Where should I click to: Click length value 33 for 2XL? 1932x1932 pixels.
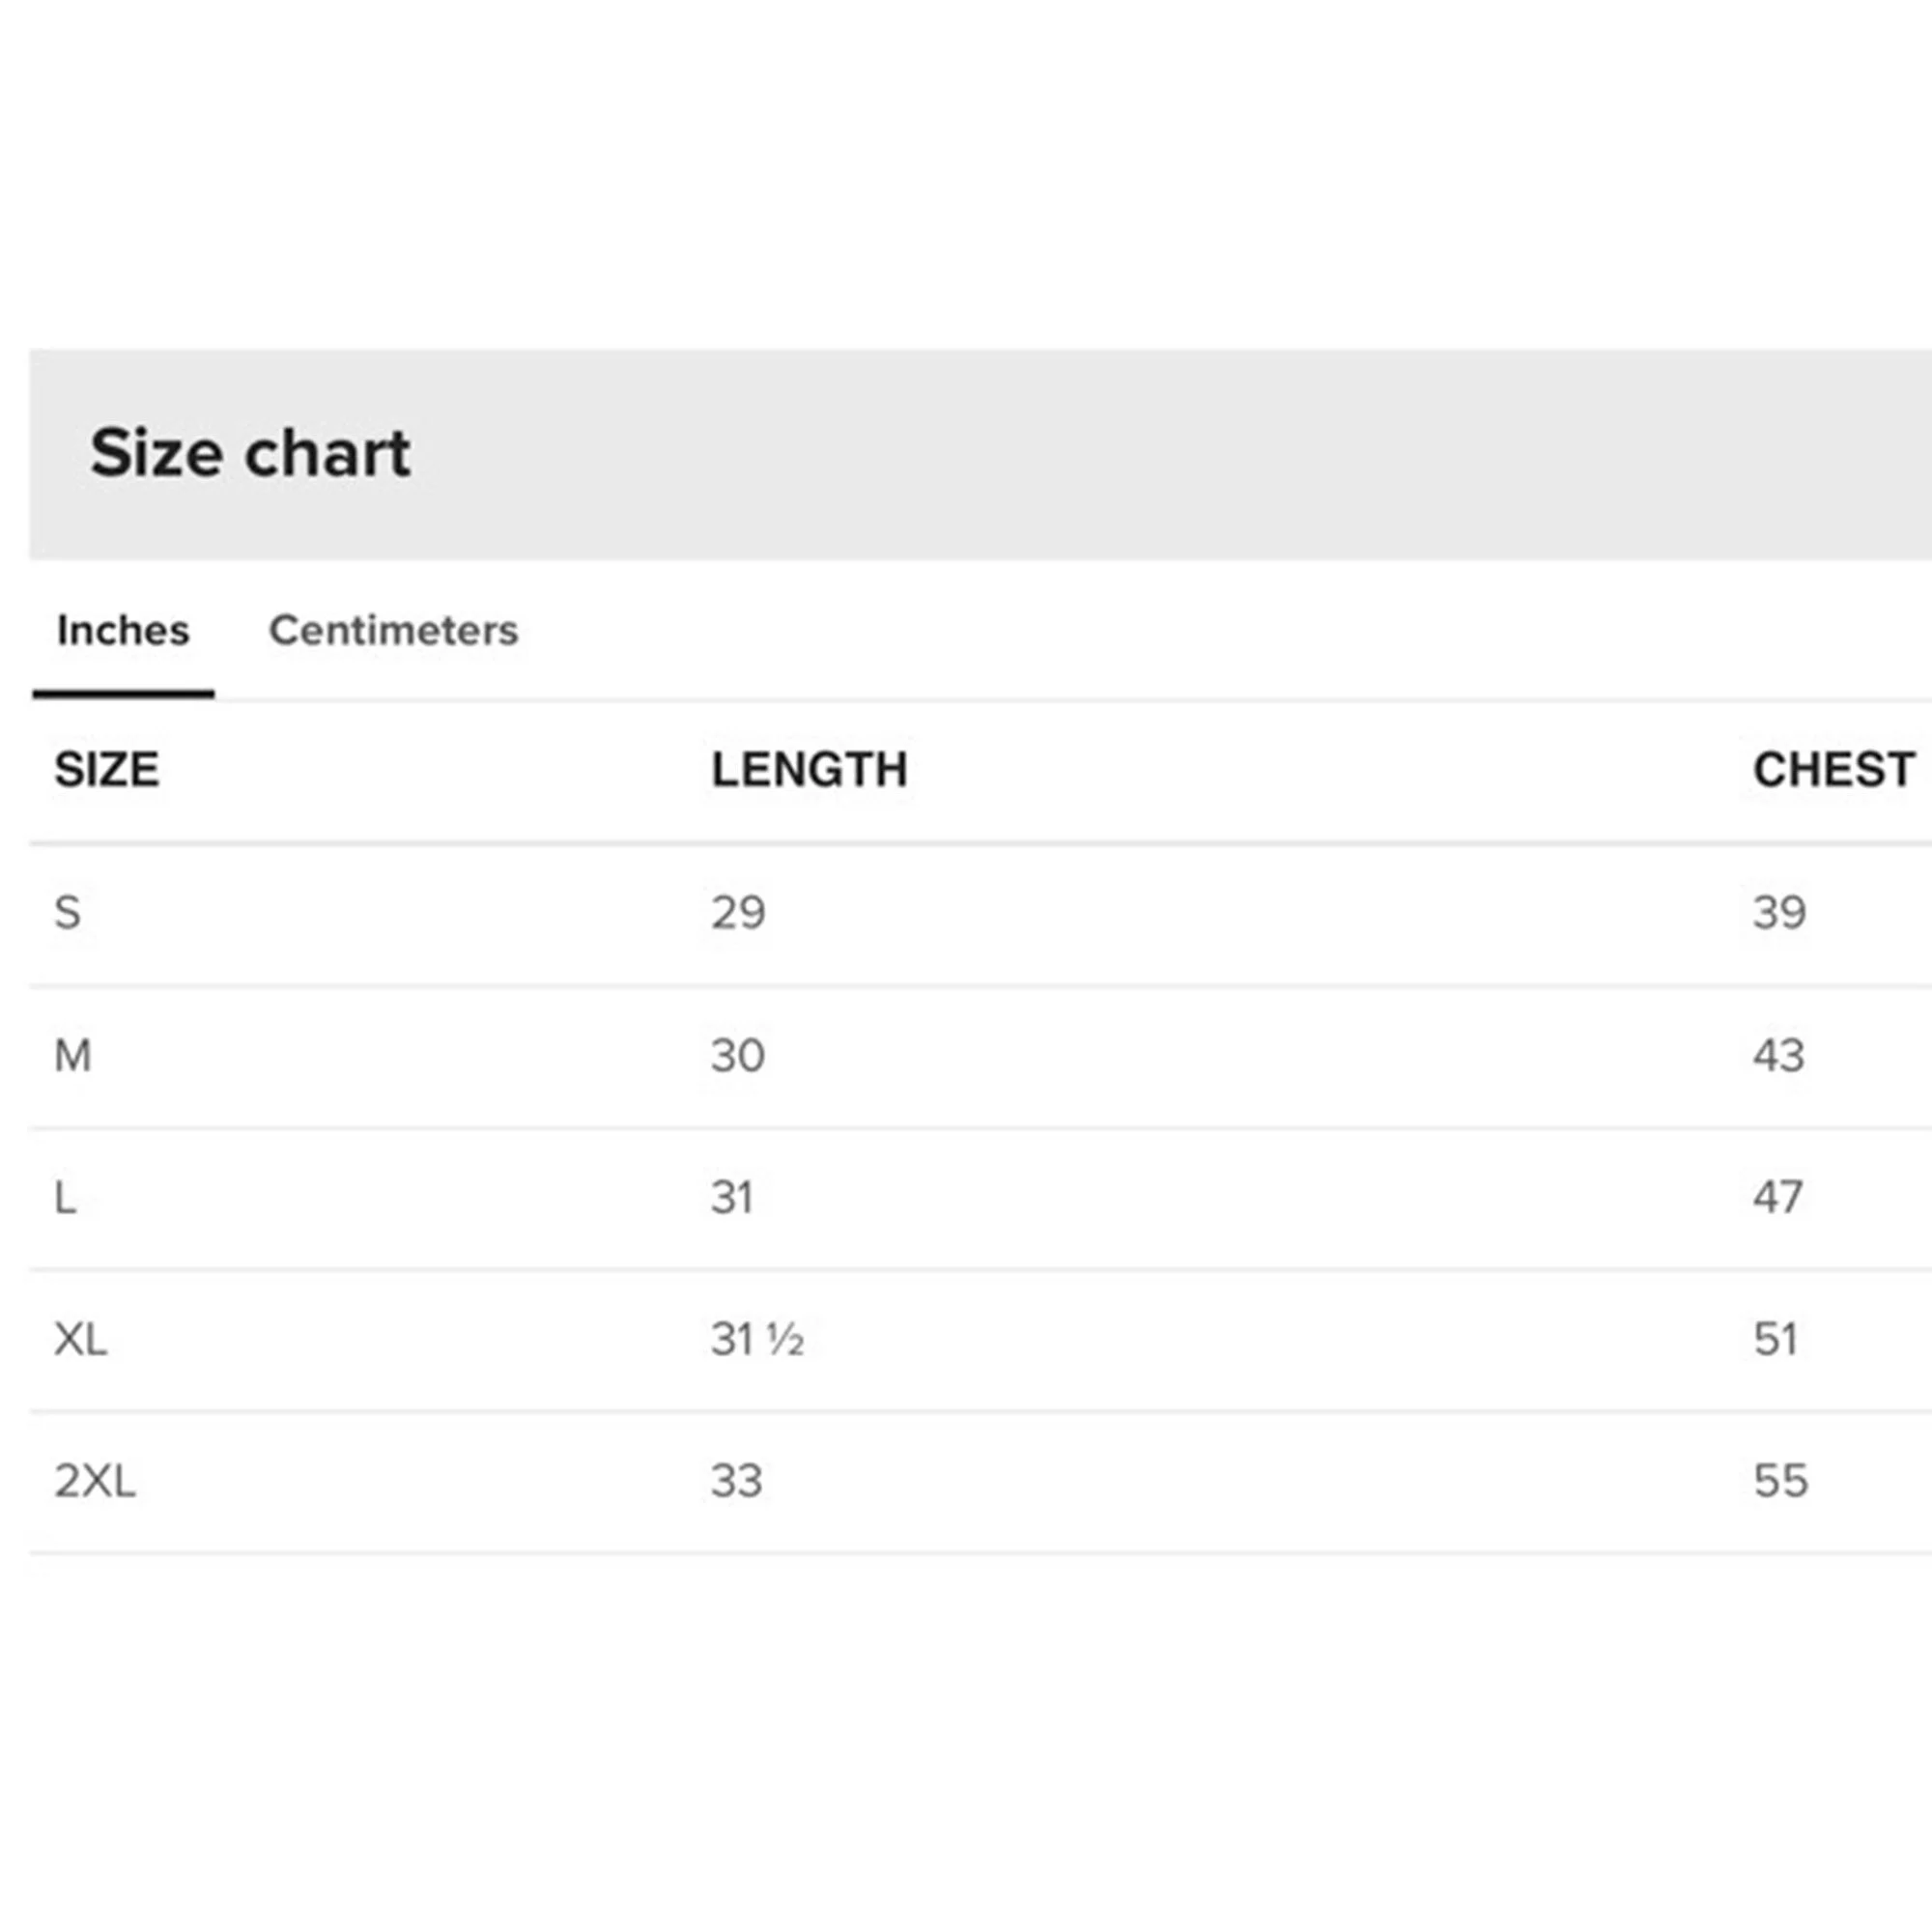737,1481
